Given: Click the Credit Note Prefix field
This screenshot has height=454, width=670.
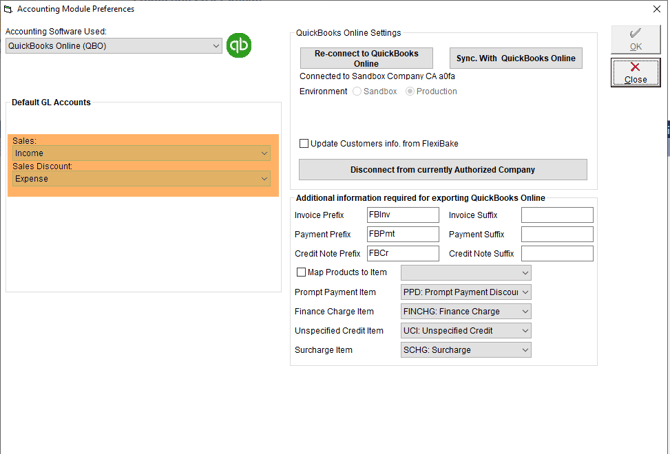Looking at the screenshot, I should coord(403,254).
